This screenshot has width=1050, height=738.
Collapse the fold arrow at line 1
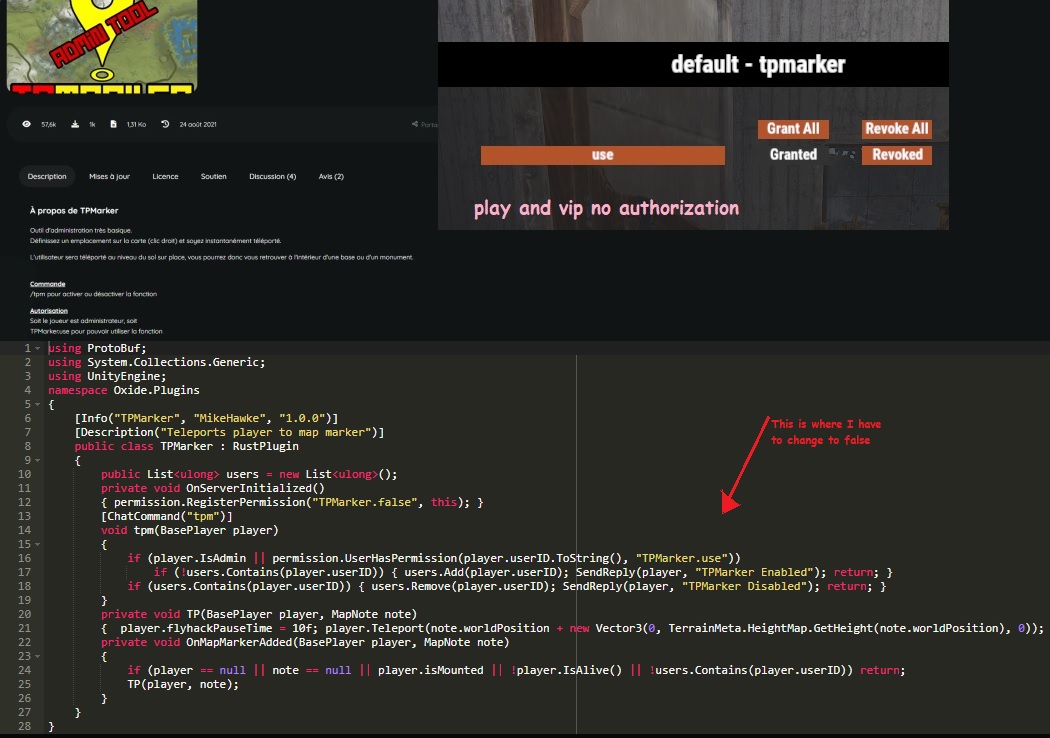pos(38,348)
